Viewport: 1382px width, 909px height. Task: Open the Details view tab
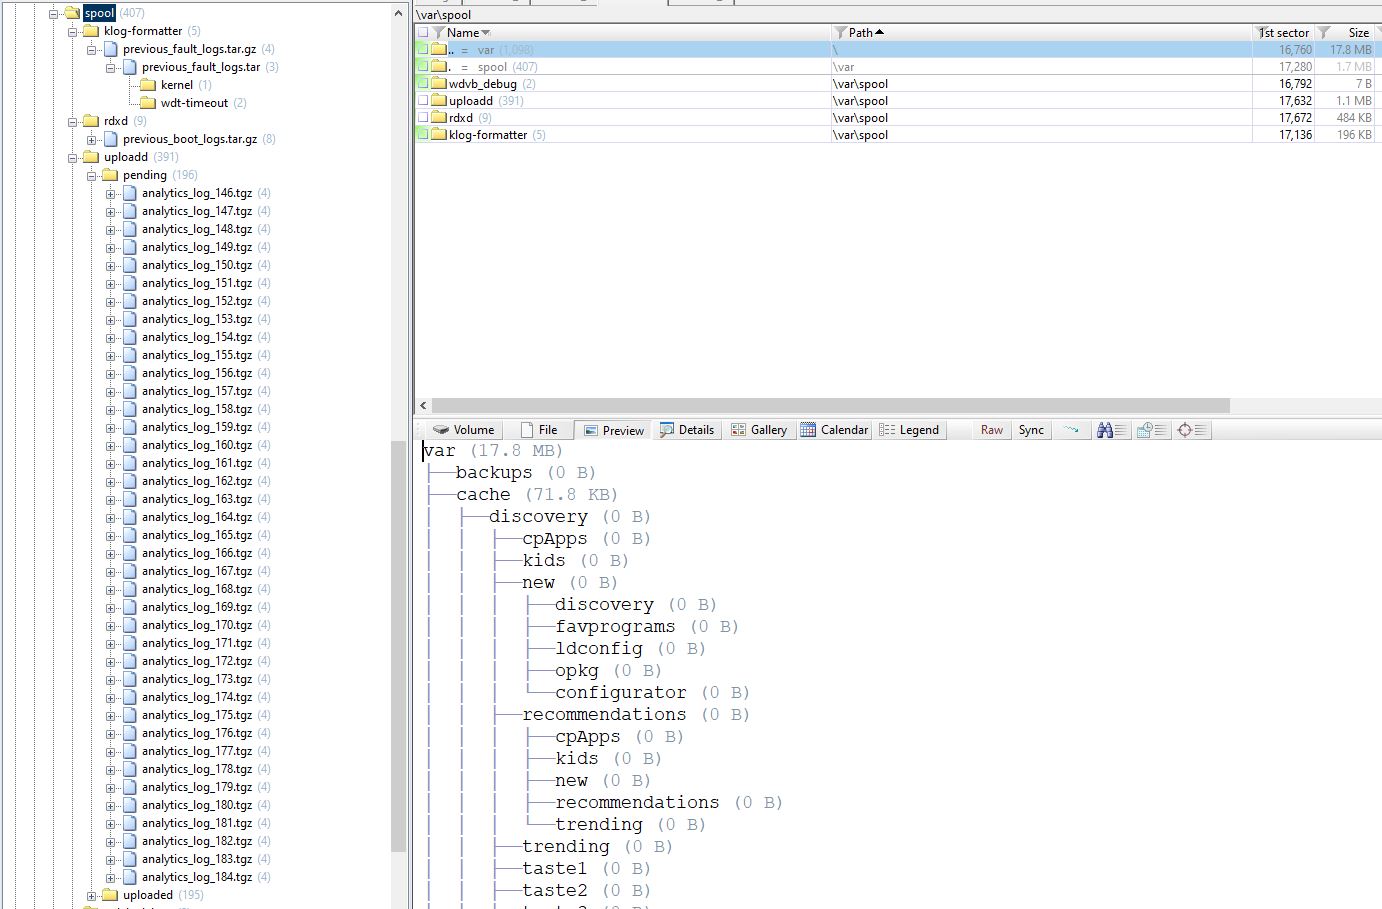(x=686, y=430)
